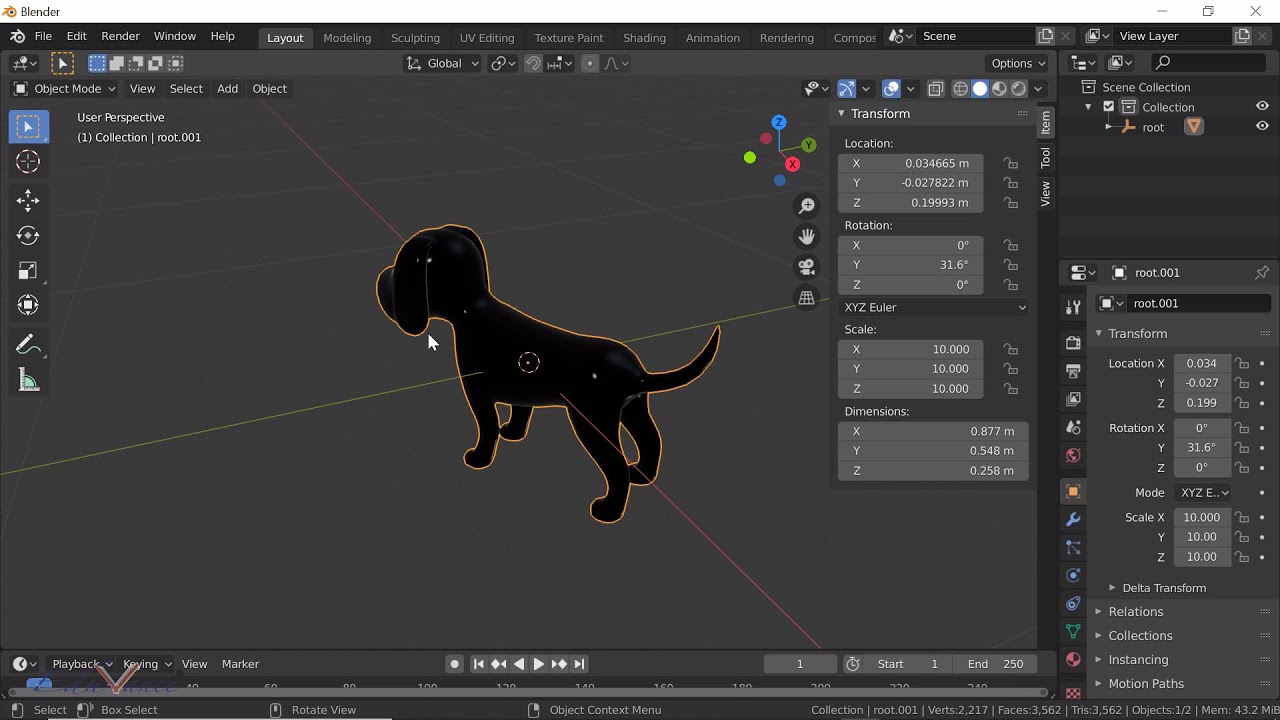This screenshot has width=1280, height=720.
Task: Open the Tool sidebar tab
Action: click(1046, 158)
